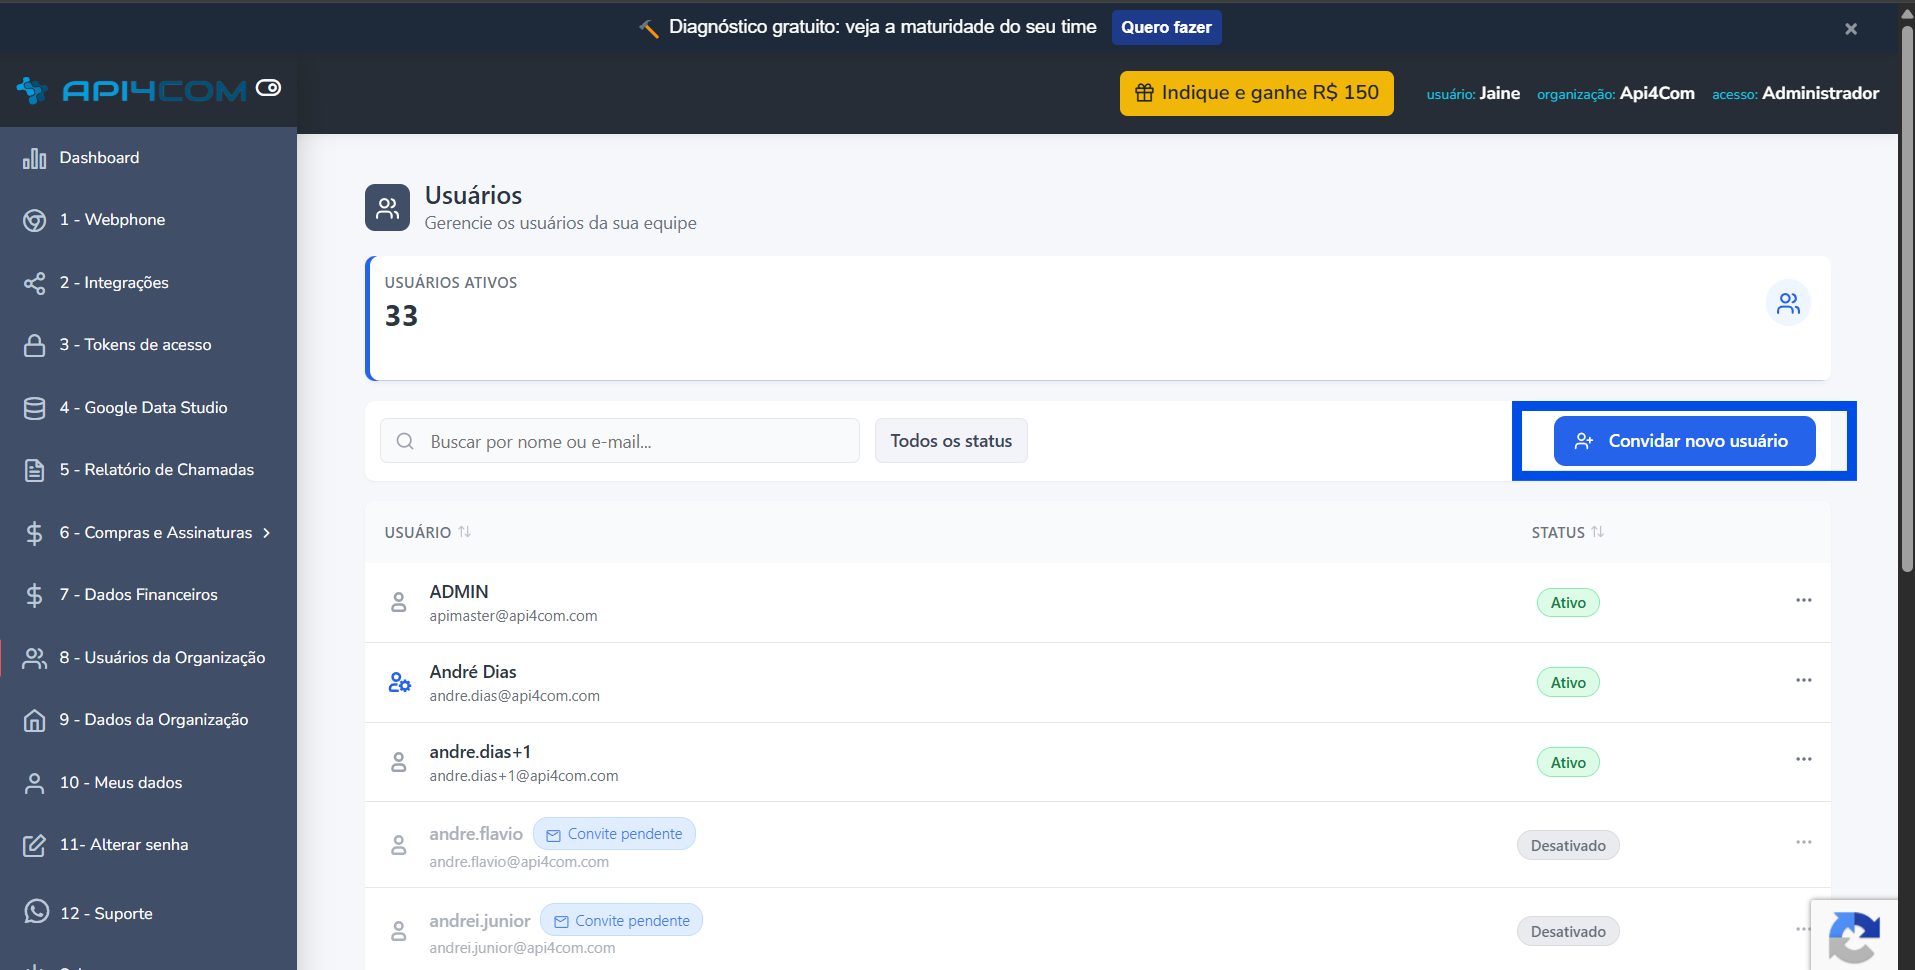Screen dimensions: 1915x970
Task: Sort the table by the USUÁRIO column
Action: (427, 532)
